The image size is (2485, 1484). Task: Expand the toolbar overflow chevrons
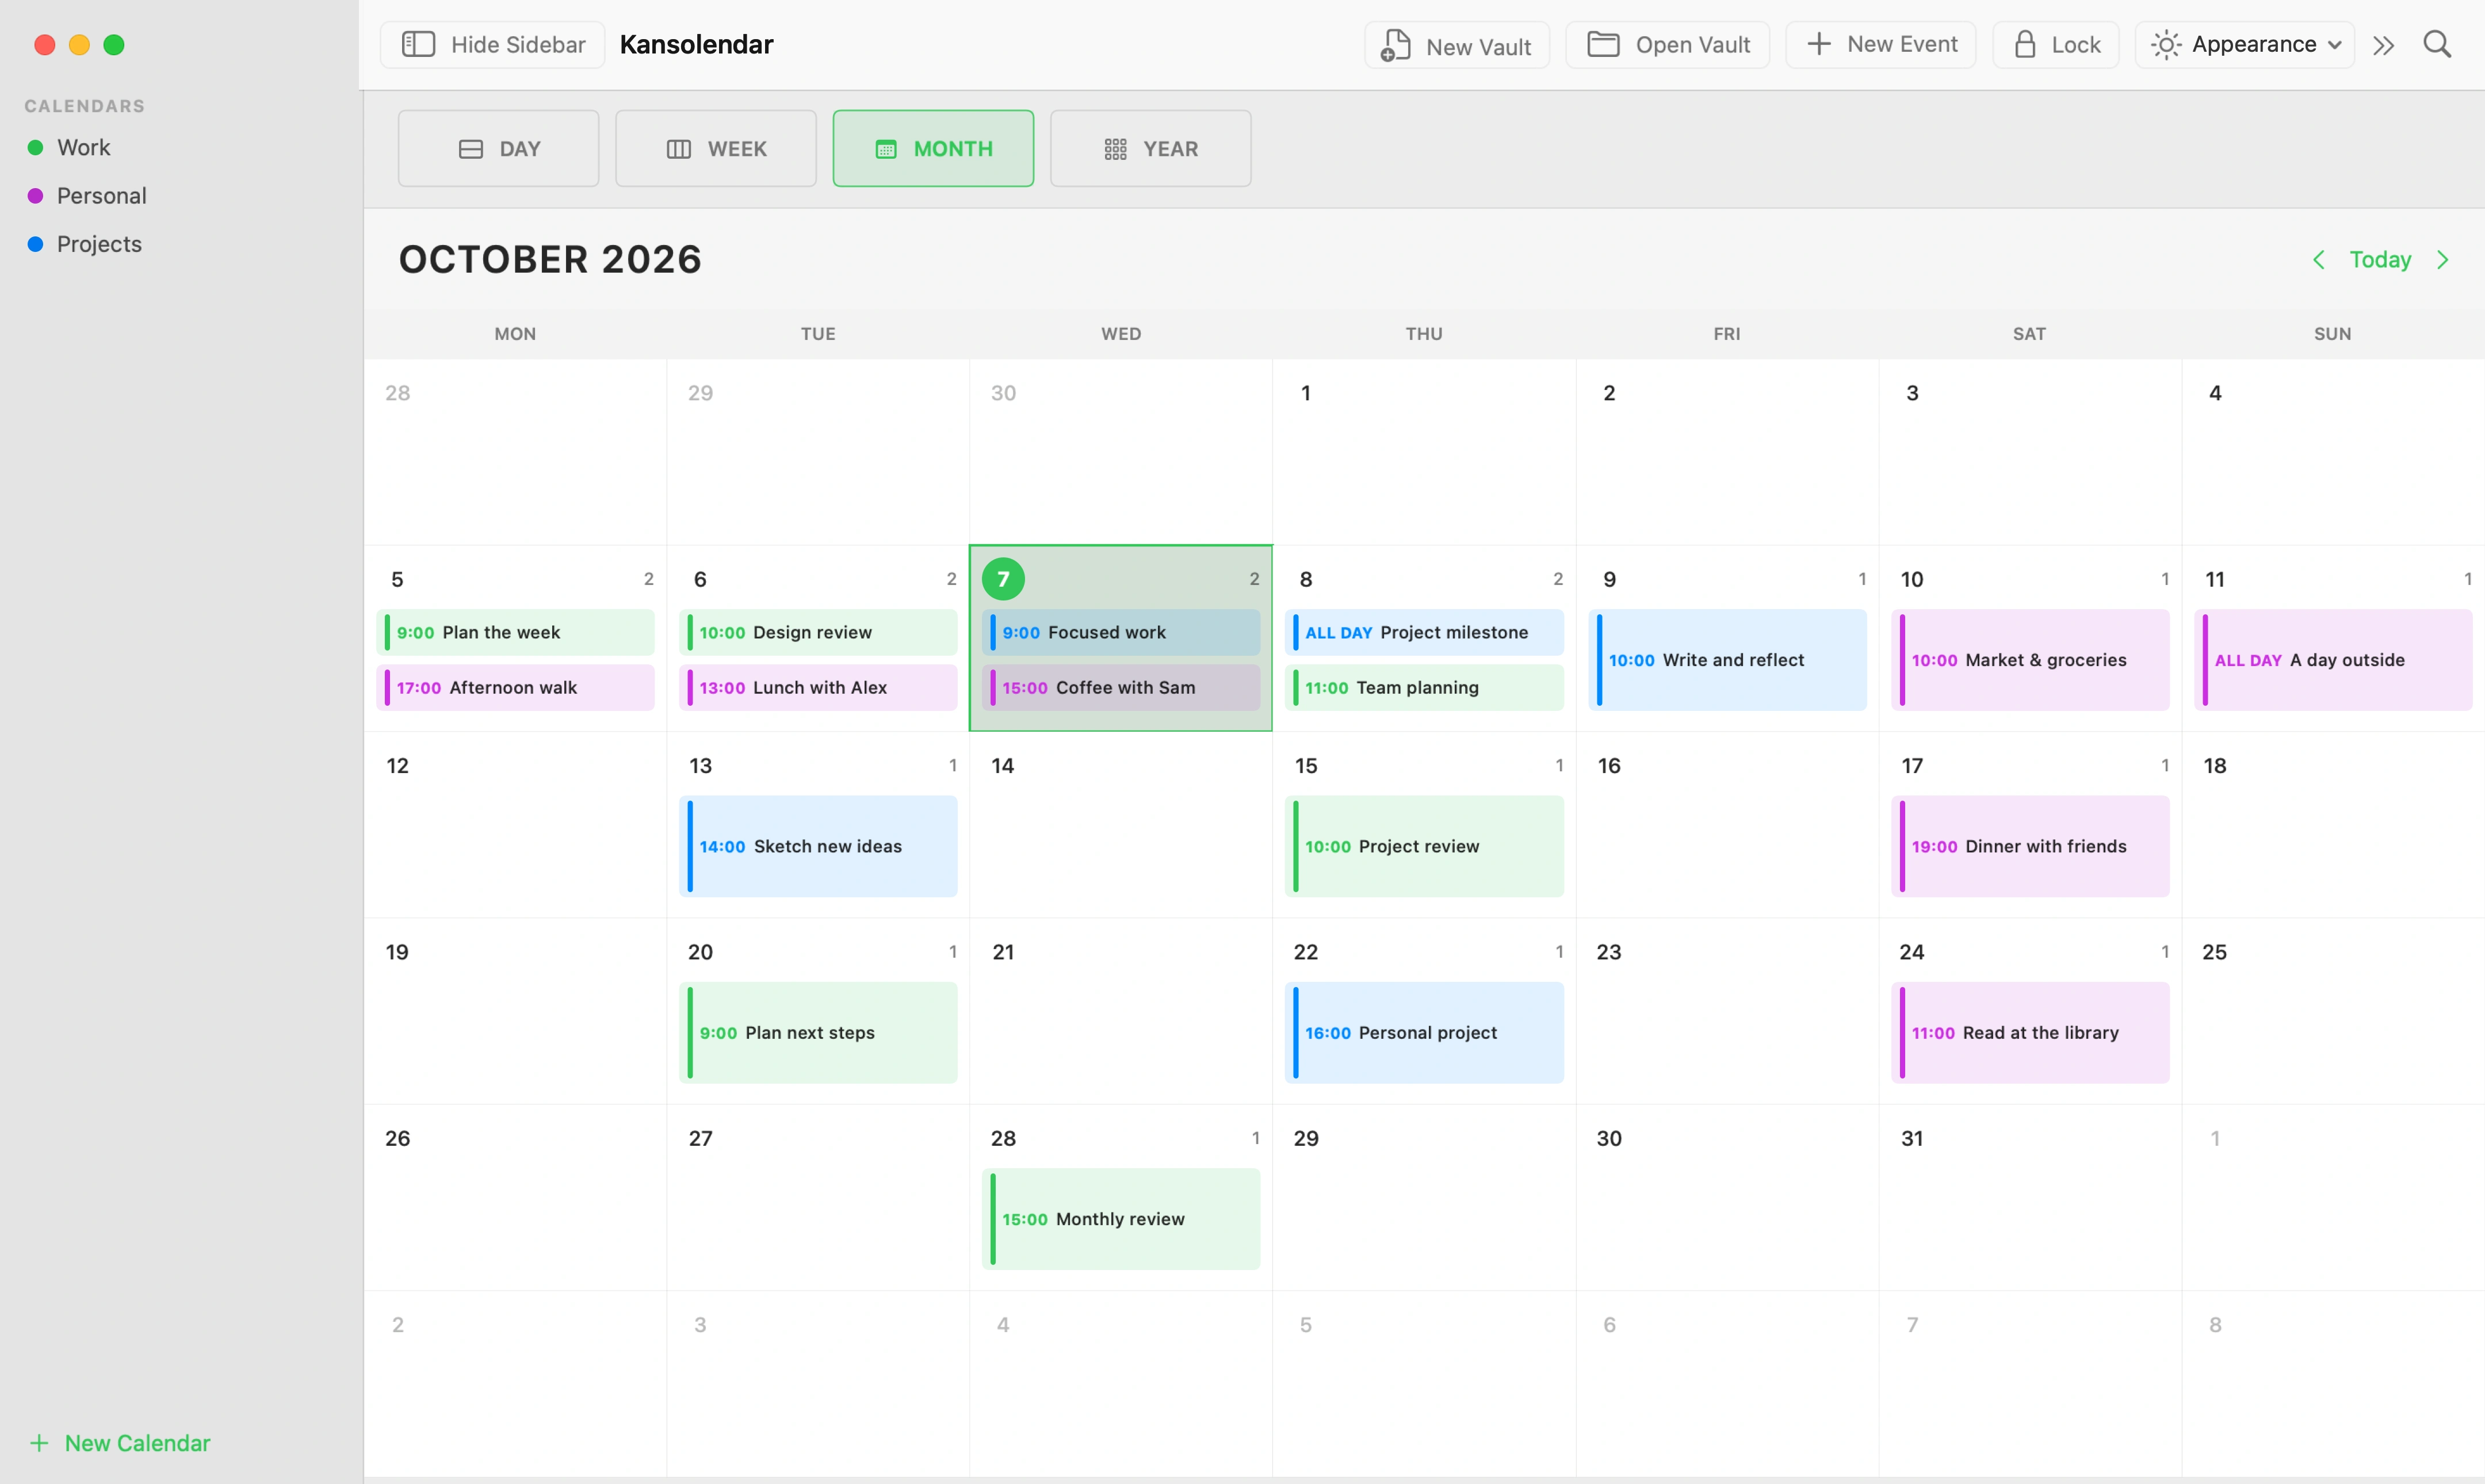(2383, 45)
